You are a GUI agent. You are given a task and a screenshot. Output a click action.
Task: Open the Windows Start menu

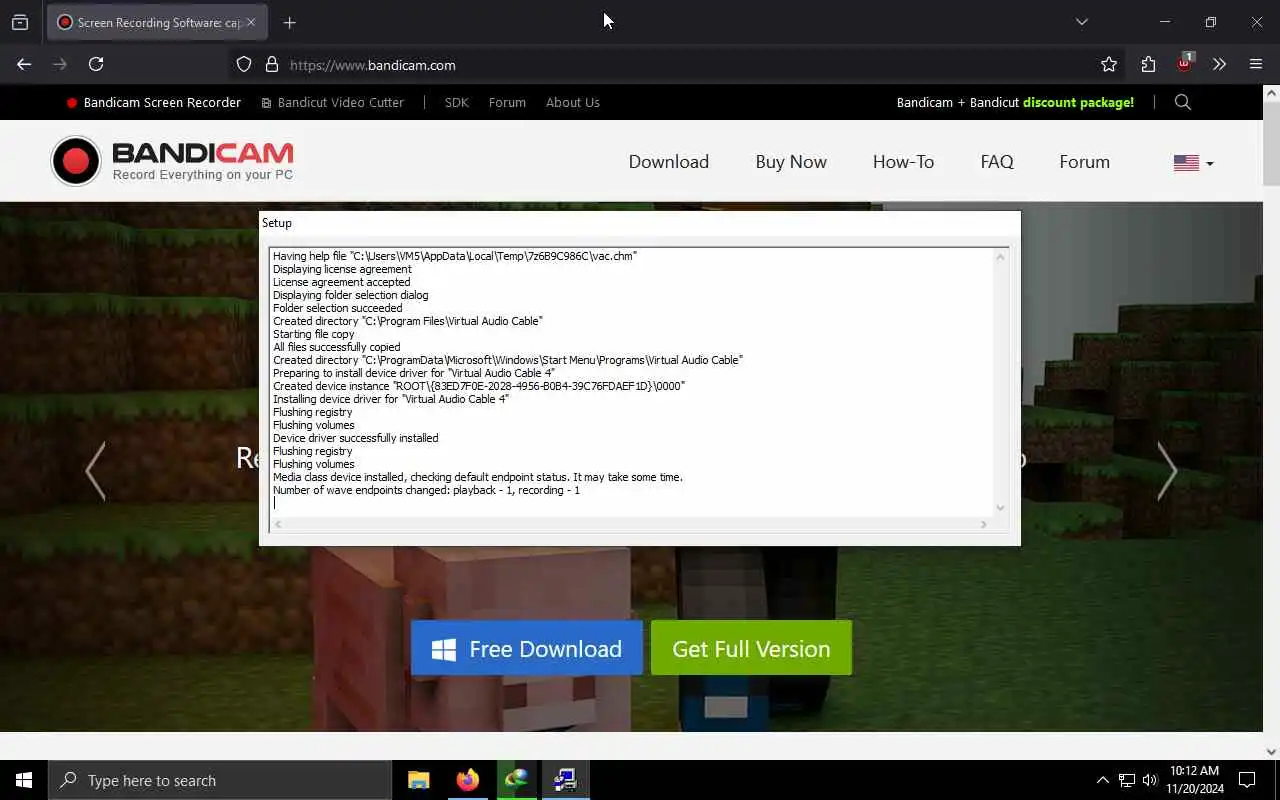pos(24,780)
